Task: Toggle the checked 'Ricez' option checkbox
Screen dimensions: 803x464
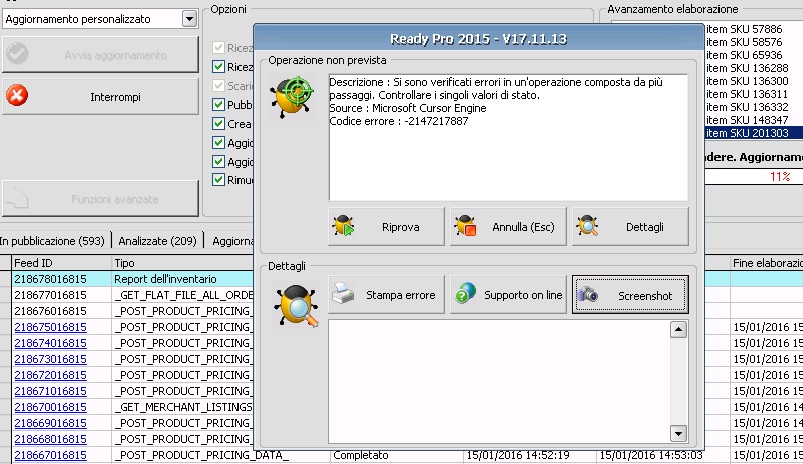Action: coord(219,67)
